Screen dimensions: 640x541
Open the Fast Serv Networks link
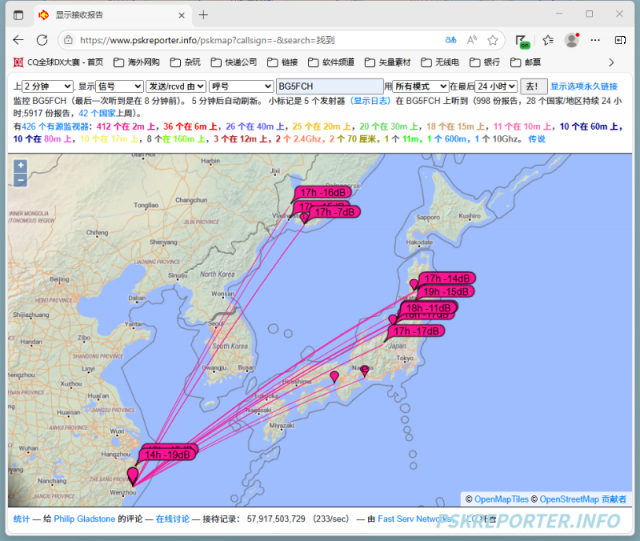414,519
